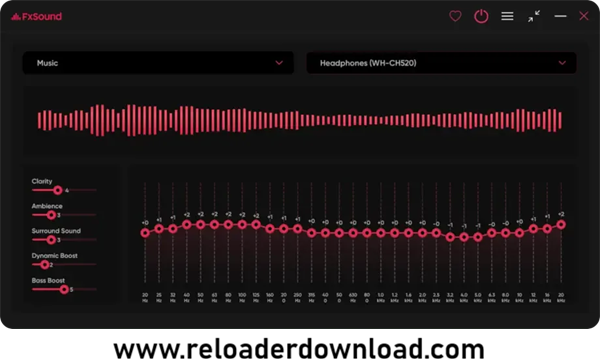Select the 50 Hz equalizer band handle
This screenshot has height=364, width=600.
201,225
